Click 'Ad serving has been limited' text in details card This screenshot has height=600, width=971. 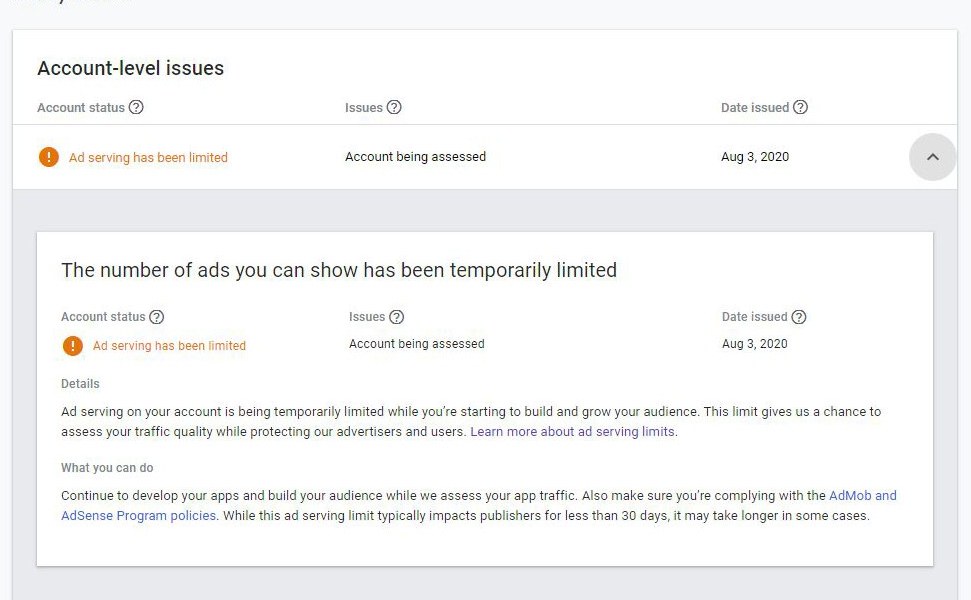pos(169,346)
